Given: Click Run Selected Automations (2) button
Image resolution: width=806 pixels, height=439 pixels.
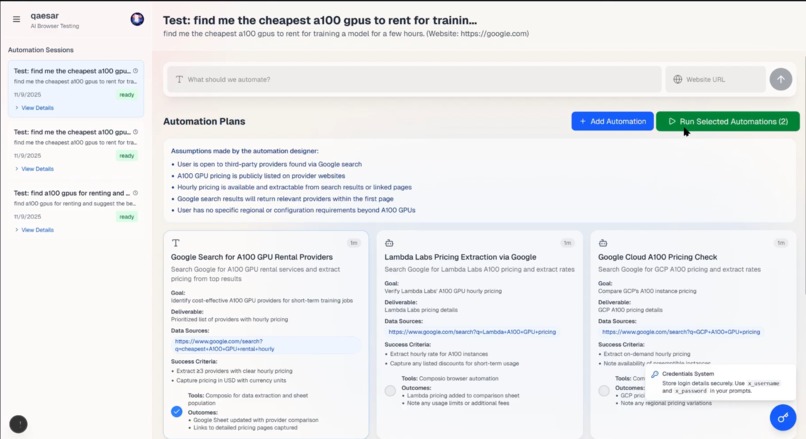Looking at the screenshot, I should pyautogui.click(x=727, y=121).
